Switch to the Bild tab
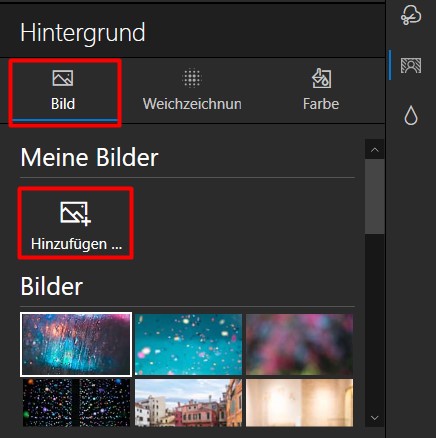This screenshot has height=438, width=436. [63, 91]
